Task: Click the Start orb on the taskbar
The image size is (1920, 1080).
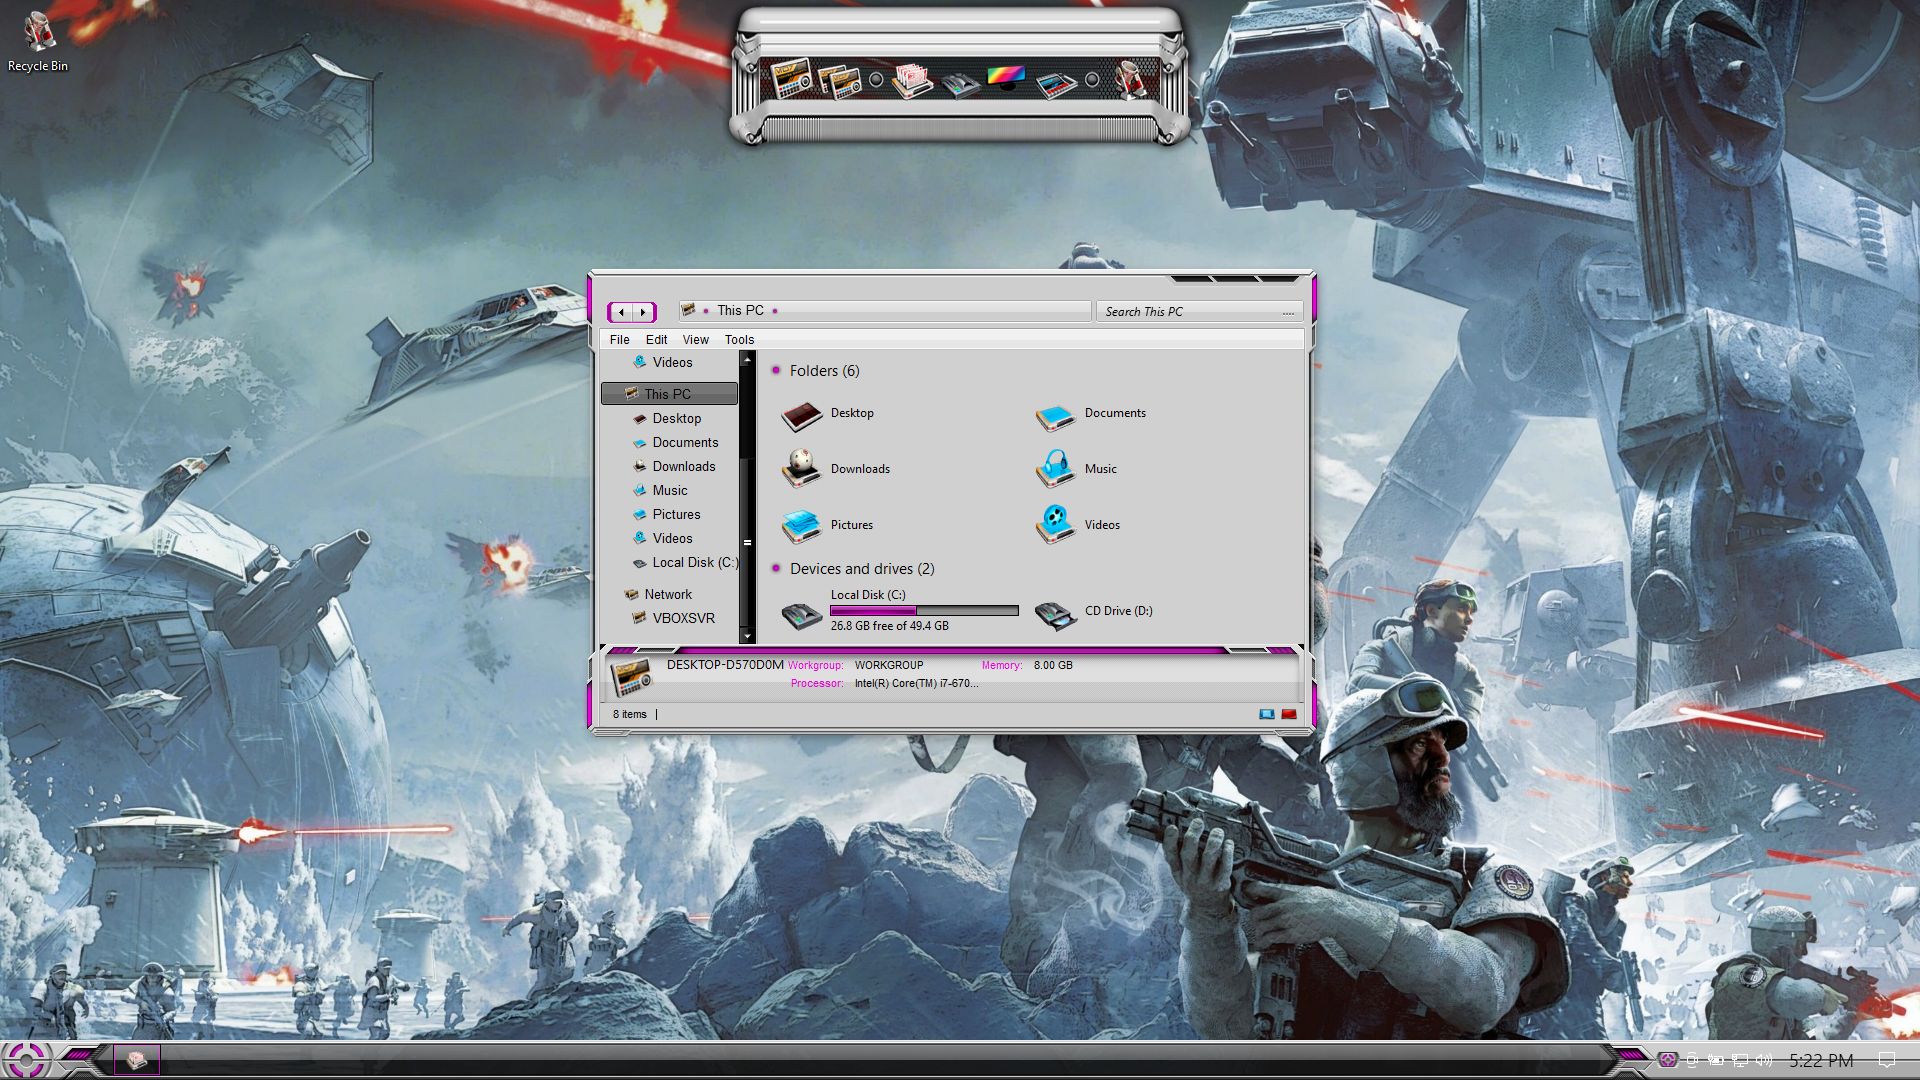Action: [x=25, y=1059]
